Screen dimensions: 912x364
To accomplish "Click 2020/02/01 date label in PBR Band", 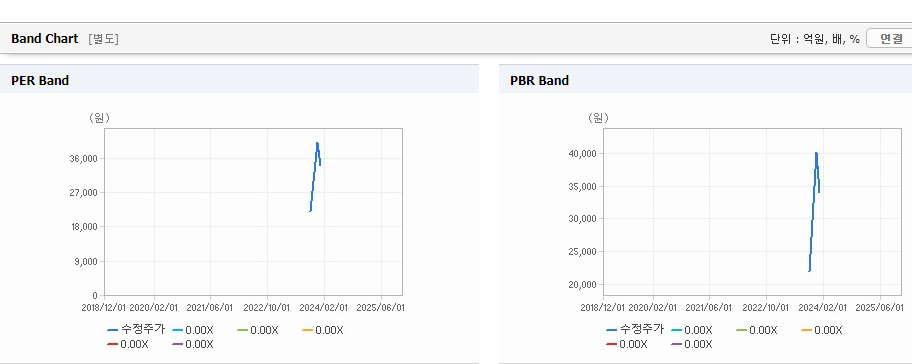I will [x=653, y=307].
